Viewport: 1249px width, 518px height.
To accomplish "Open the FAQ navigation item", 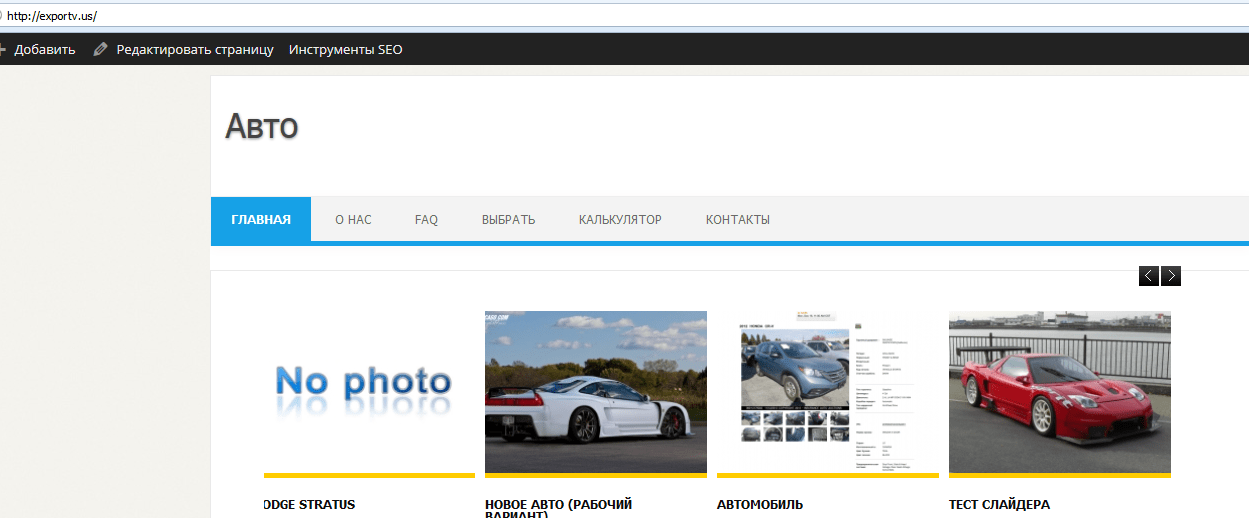I will point(426,219).
